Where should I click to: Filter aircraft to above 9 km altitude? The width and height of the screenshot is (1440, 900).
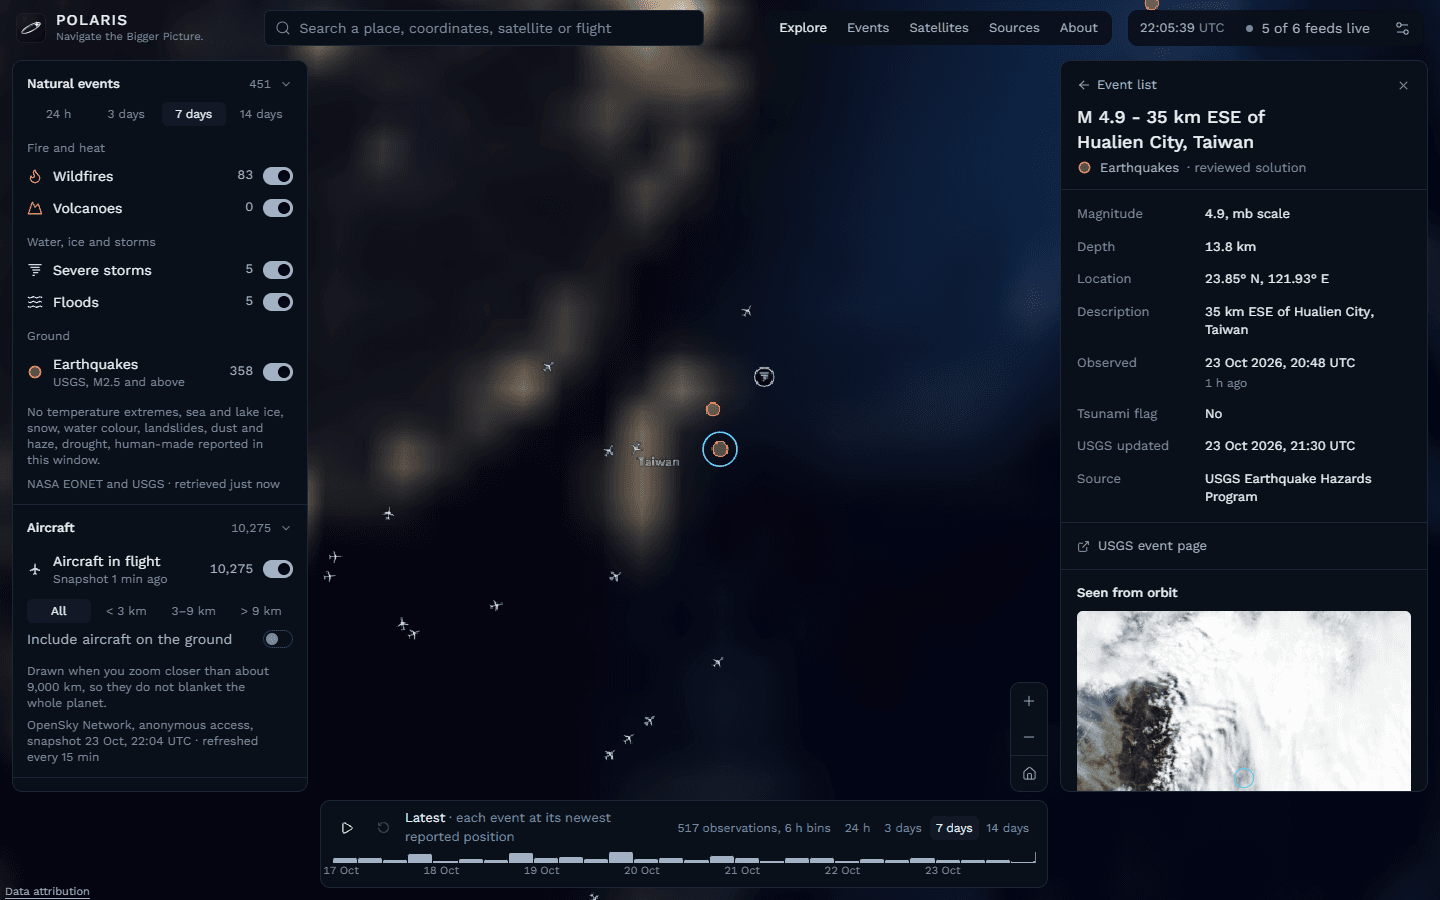[x=261, y=611]
